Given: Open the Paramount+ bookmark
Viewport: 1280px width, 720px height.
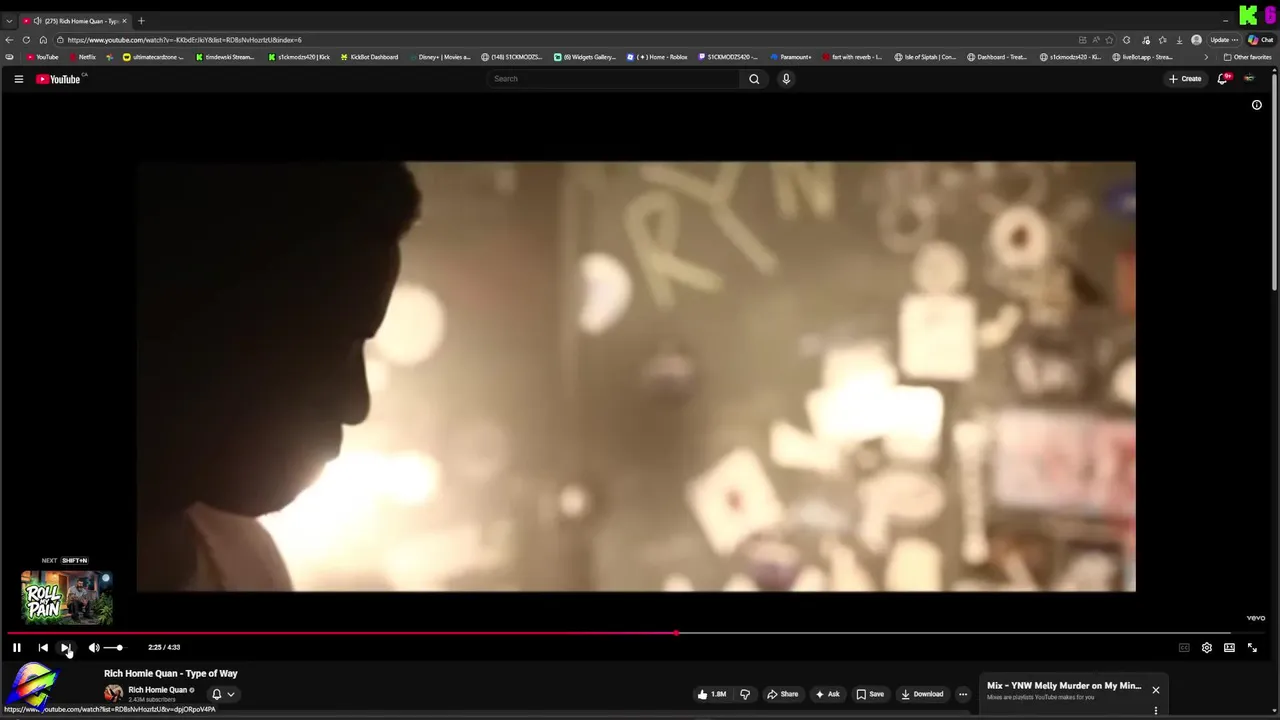Looking at the screenshot, I should coord(790,57).
